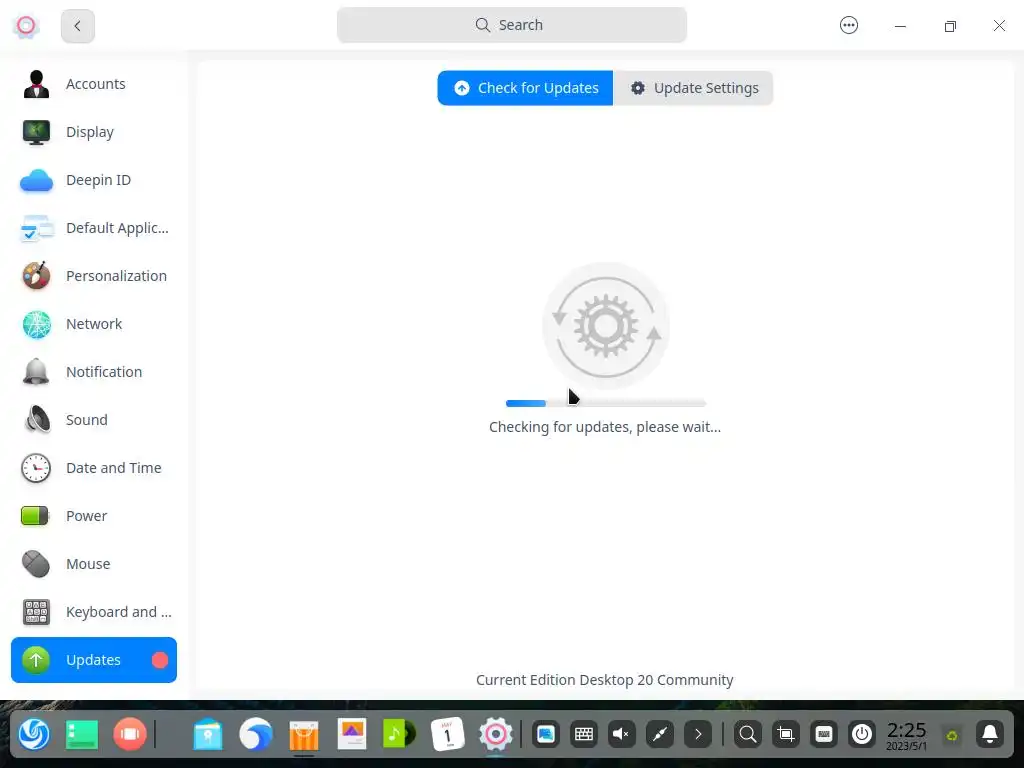Image resolution: width=1024 pixels, height=768 pixels.
Task: Switch to Update Settings tab
Action: click(x=693, y=88)
